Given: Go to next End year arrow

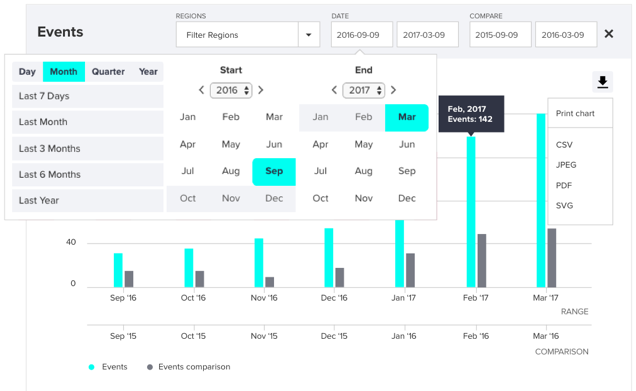Looking at the screenshot, I should (x=393, y=90).
